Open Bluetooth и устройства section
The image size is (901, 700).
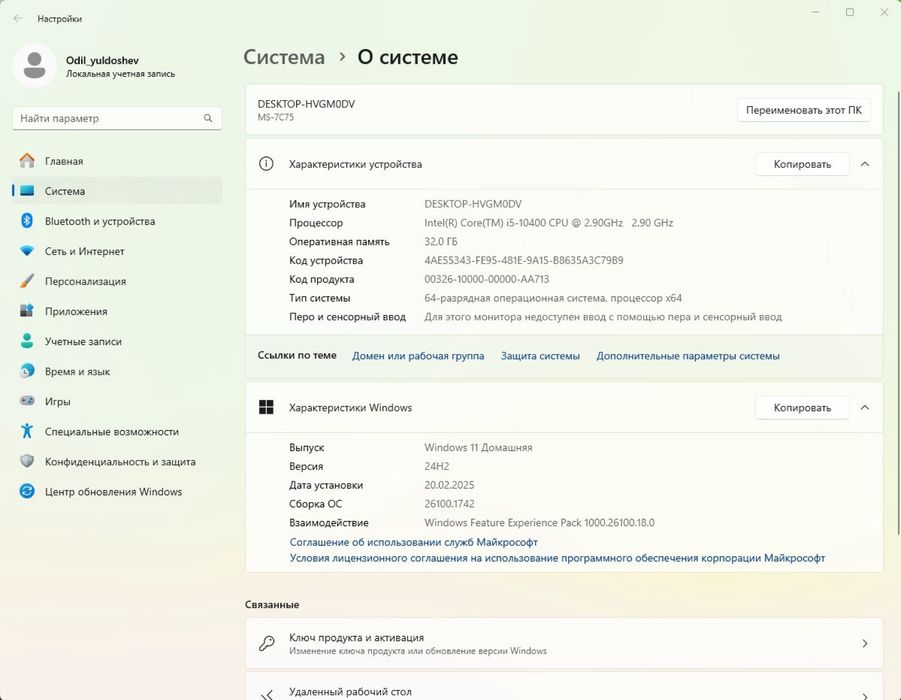(99, 221)
